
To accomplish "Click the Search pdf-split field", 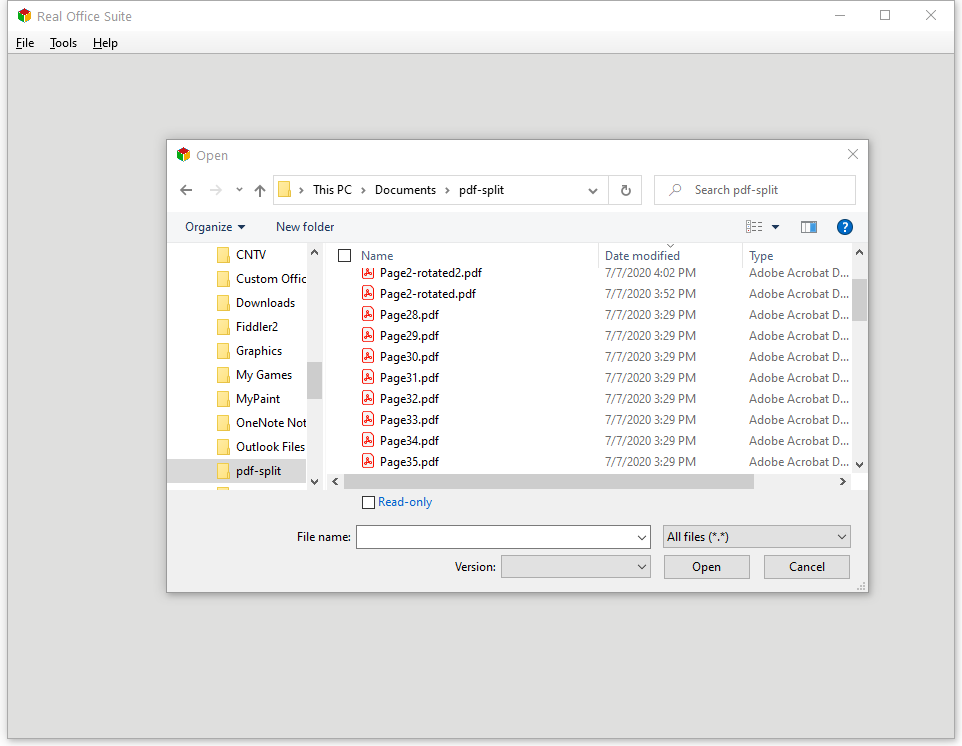I will (x=755, y=190).
